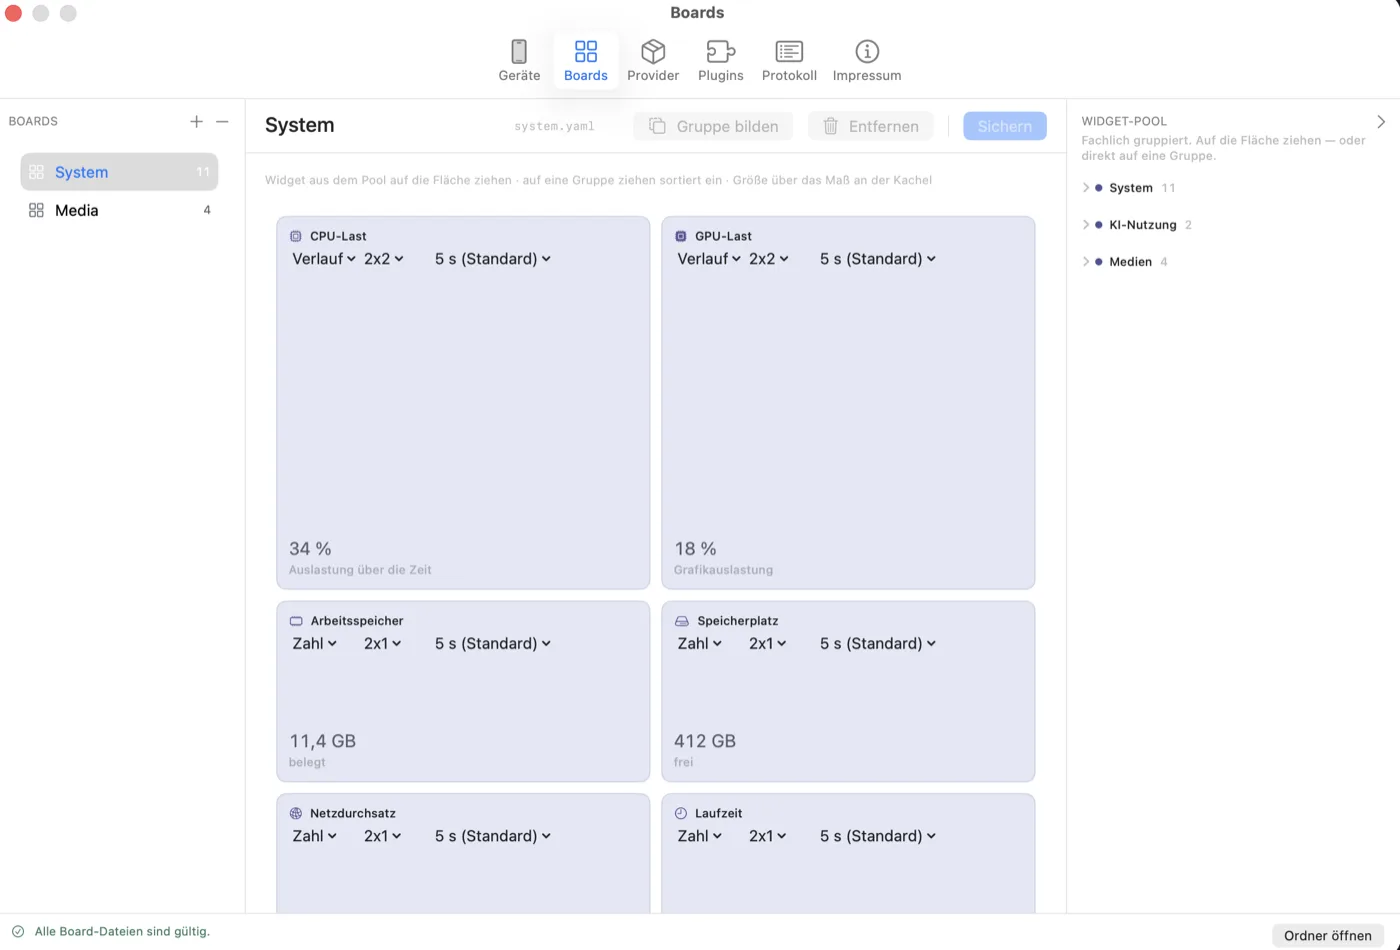1400x950 pixels.
Task: Click the status bar checkmark icon
Action: (18, 932)
